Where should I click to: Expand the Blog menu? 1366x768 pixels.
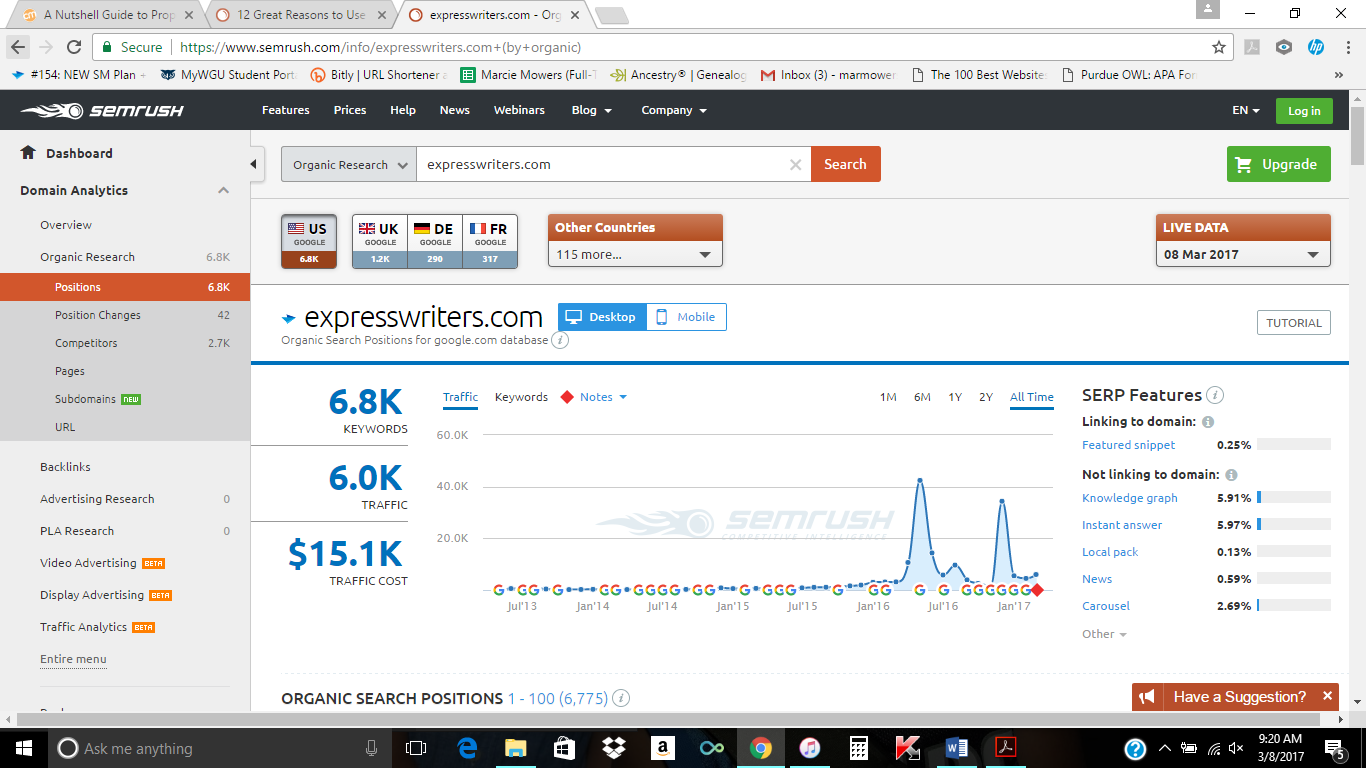click(592, 110)
